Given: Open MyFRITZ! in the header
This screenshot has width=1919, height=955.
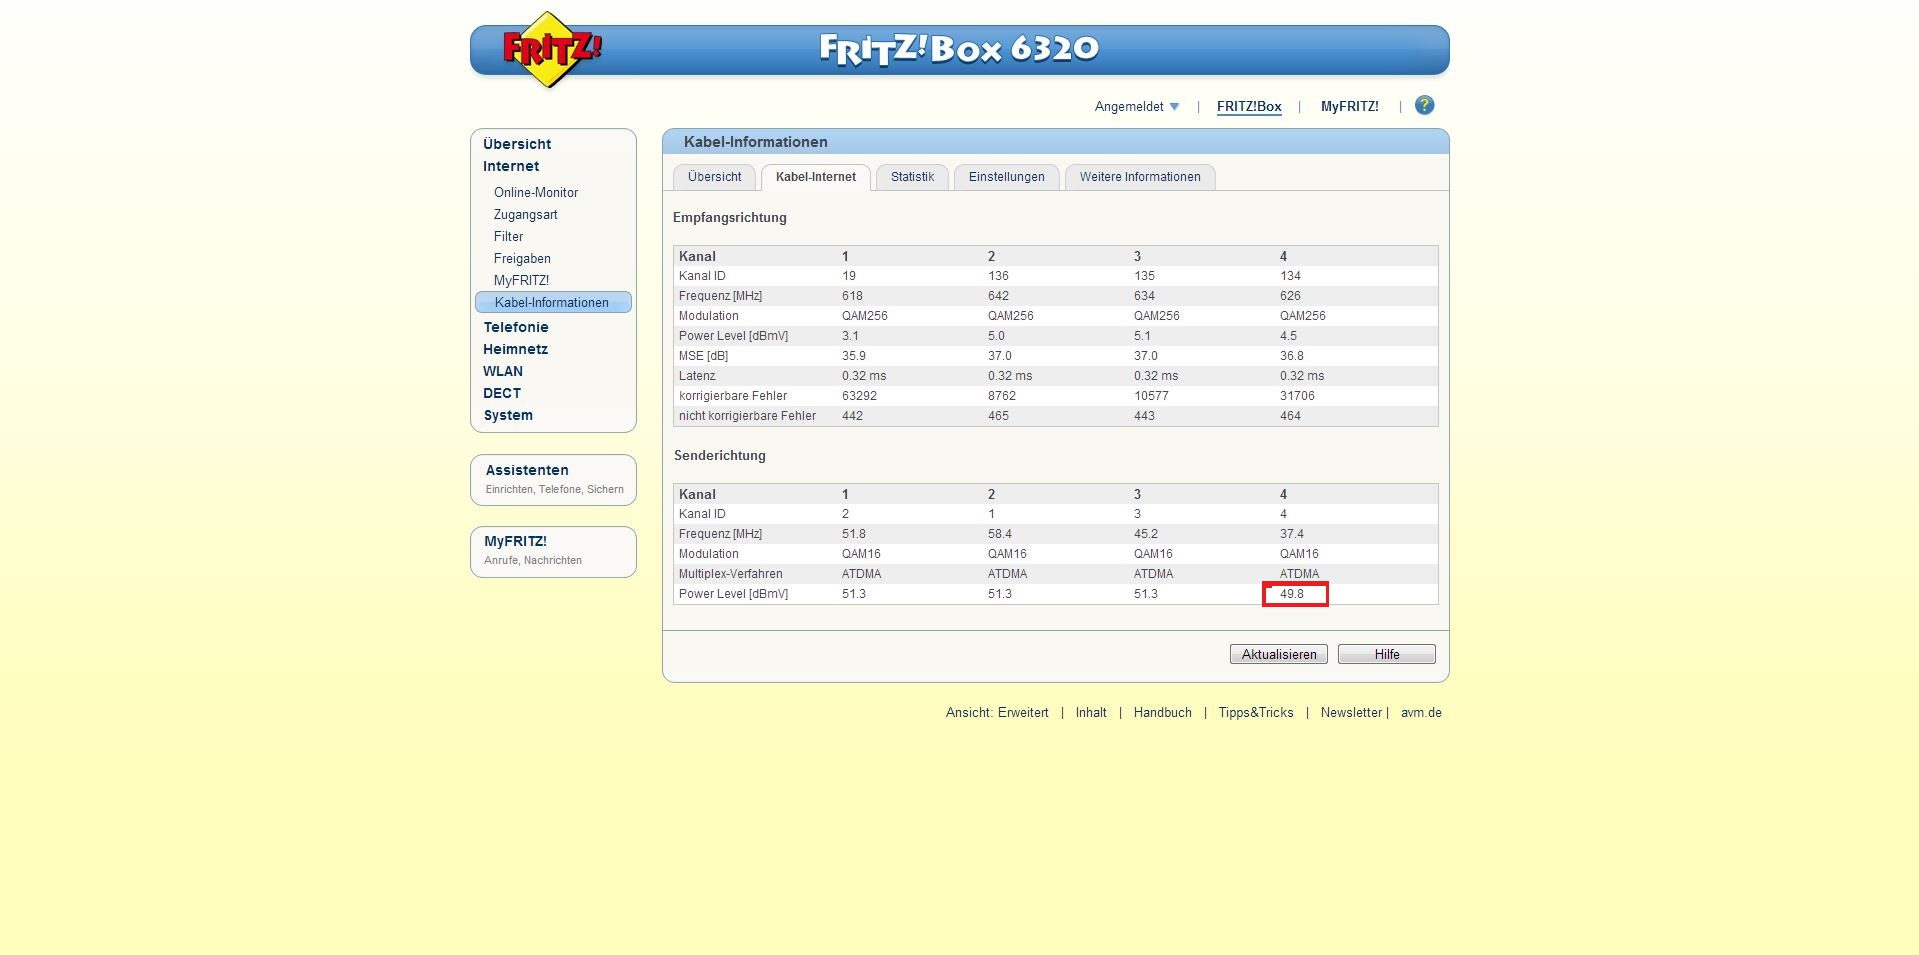Looking at the screenshot, I should pyautogui.click(x=1349, y=107).
